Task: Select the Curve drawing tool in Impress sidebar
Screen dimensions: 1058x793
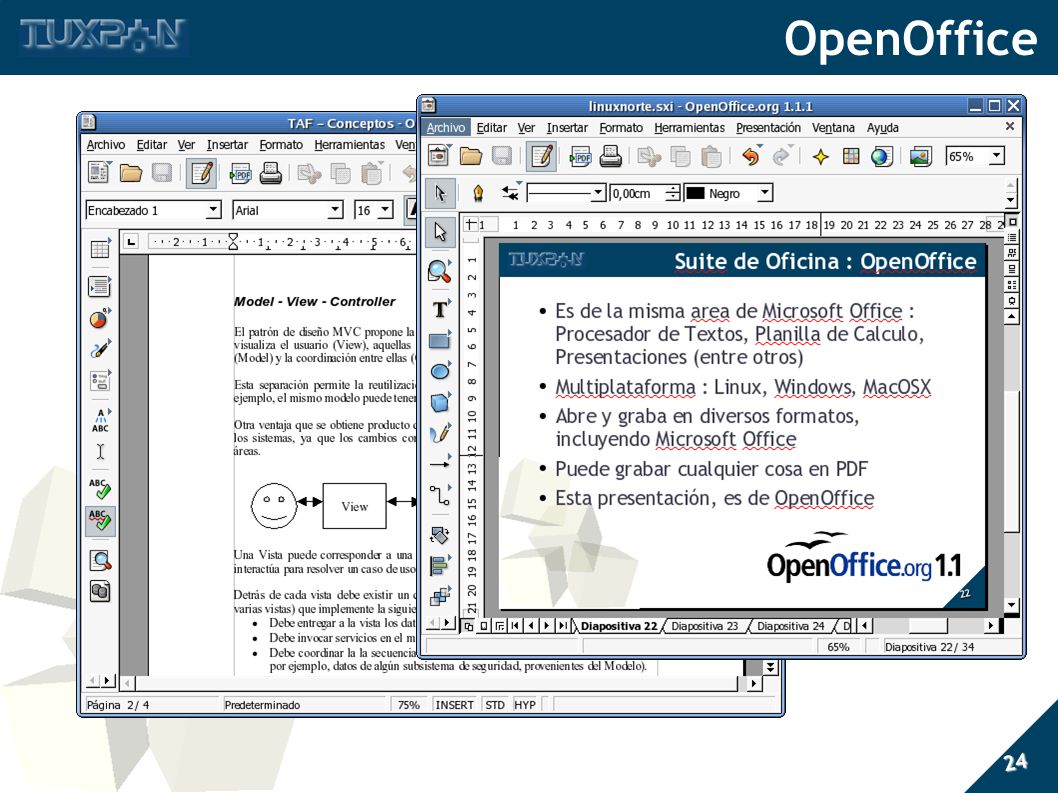Action: click(x=440, y=433)
